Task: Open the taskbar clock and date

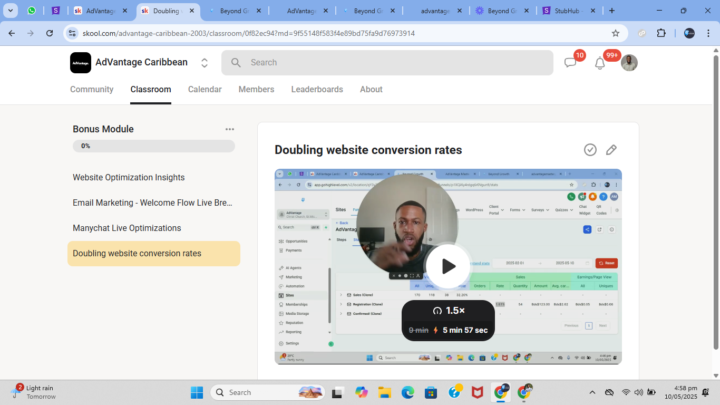Action: click(681, 392)
